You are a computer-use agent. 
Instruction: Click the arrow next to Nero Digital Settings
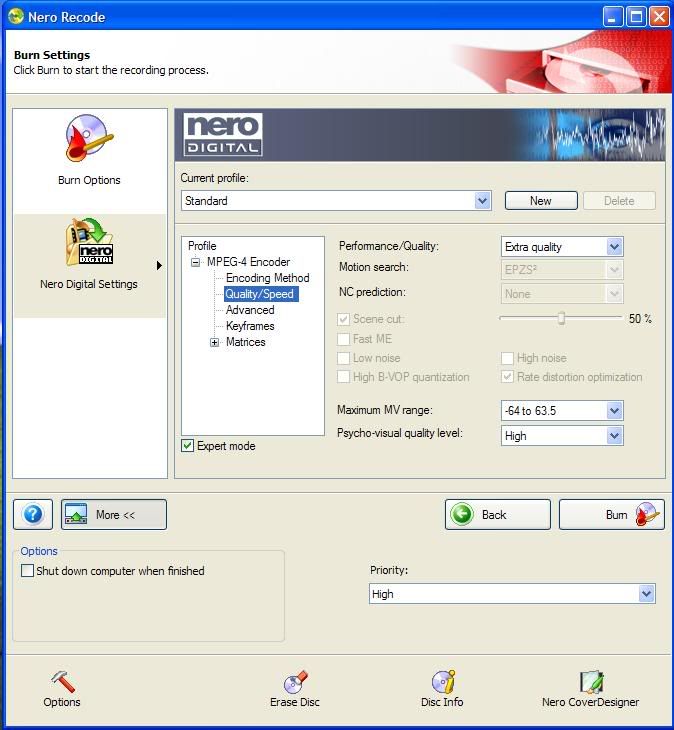click(x=159, y=265)
